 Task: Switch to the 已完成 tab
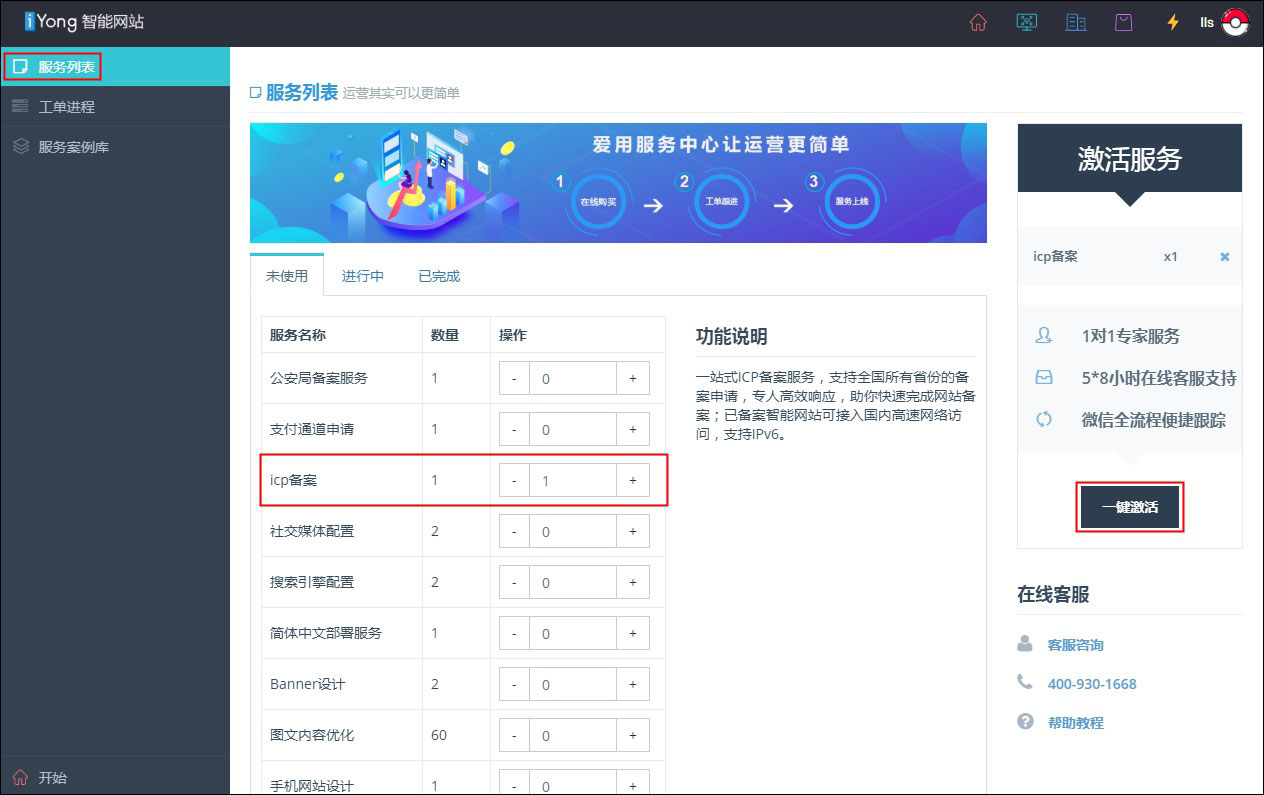(x=439, y=276)
